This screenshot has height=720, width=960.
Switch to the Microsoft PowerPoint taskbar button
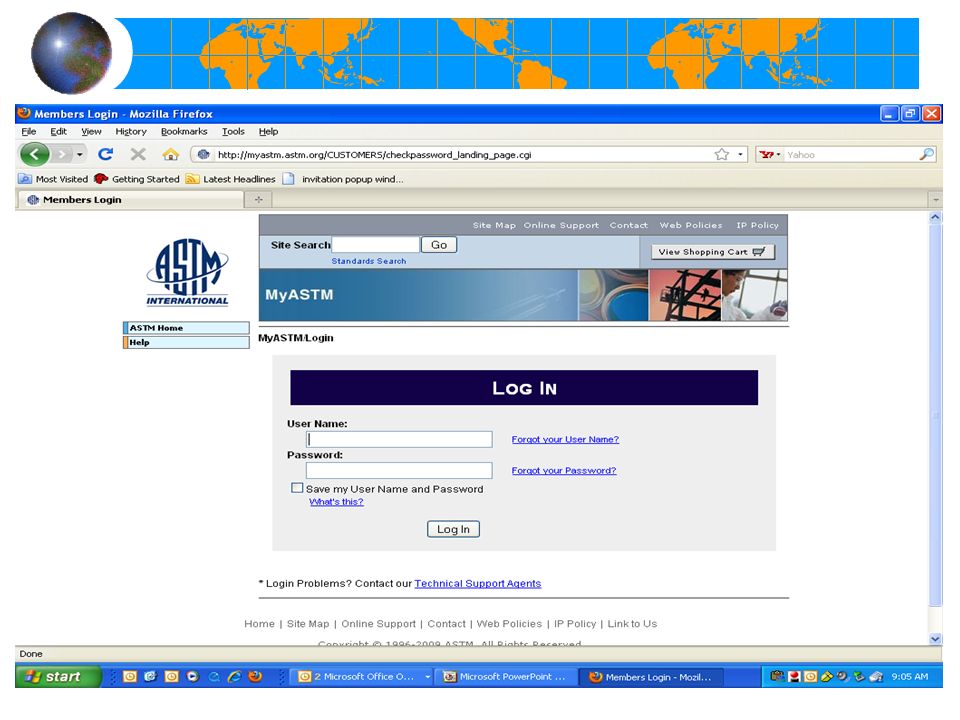click(x=506, y=677)
